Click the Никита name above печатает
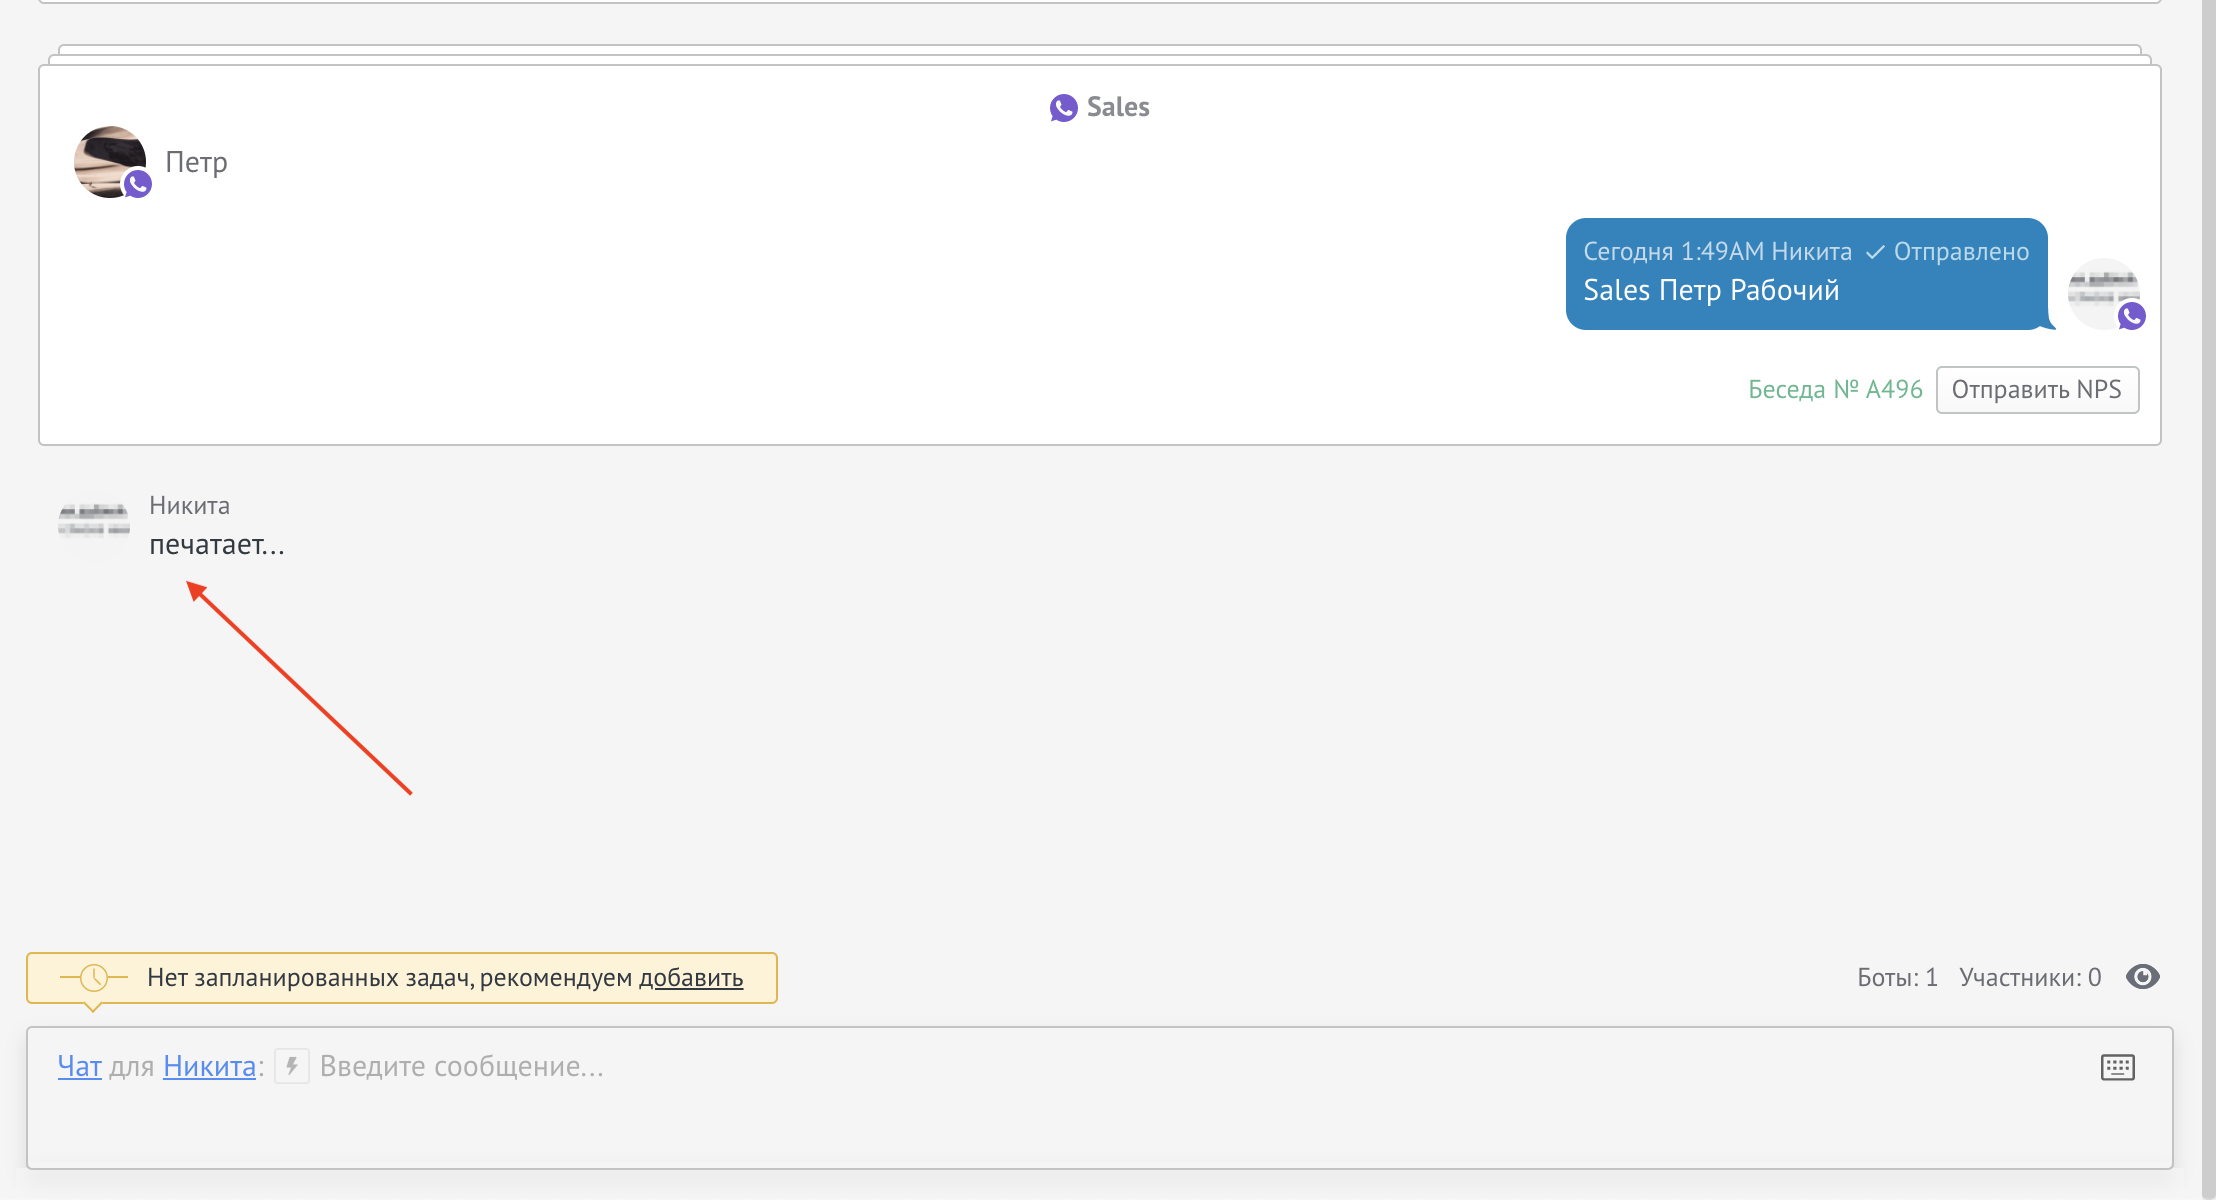The width and height of the screenshot is (2216, 1200). 189,506
